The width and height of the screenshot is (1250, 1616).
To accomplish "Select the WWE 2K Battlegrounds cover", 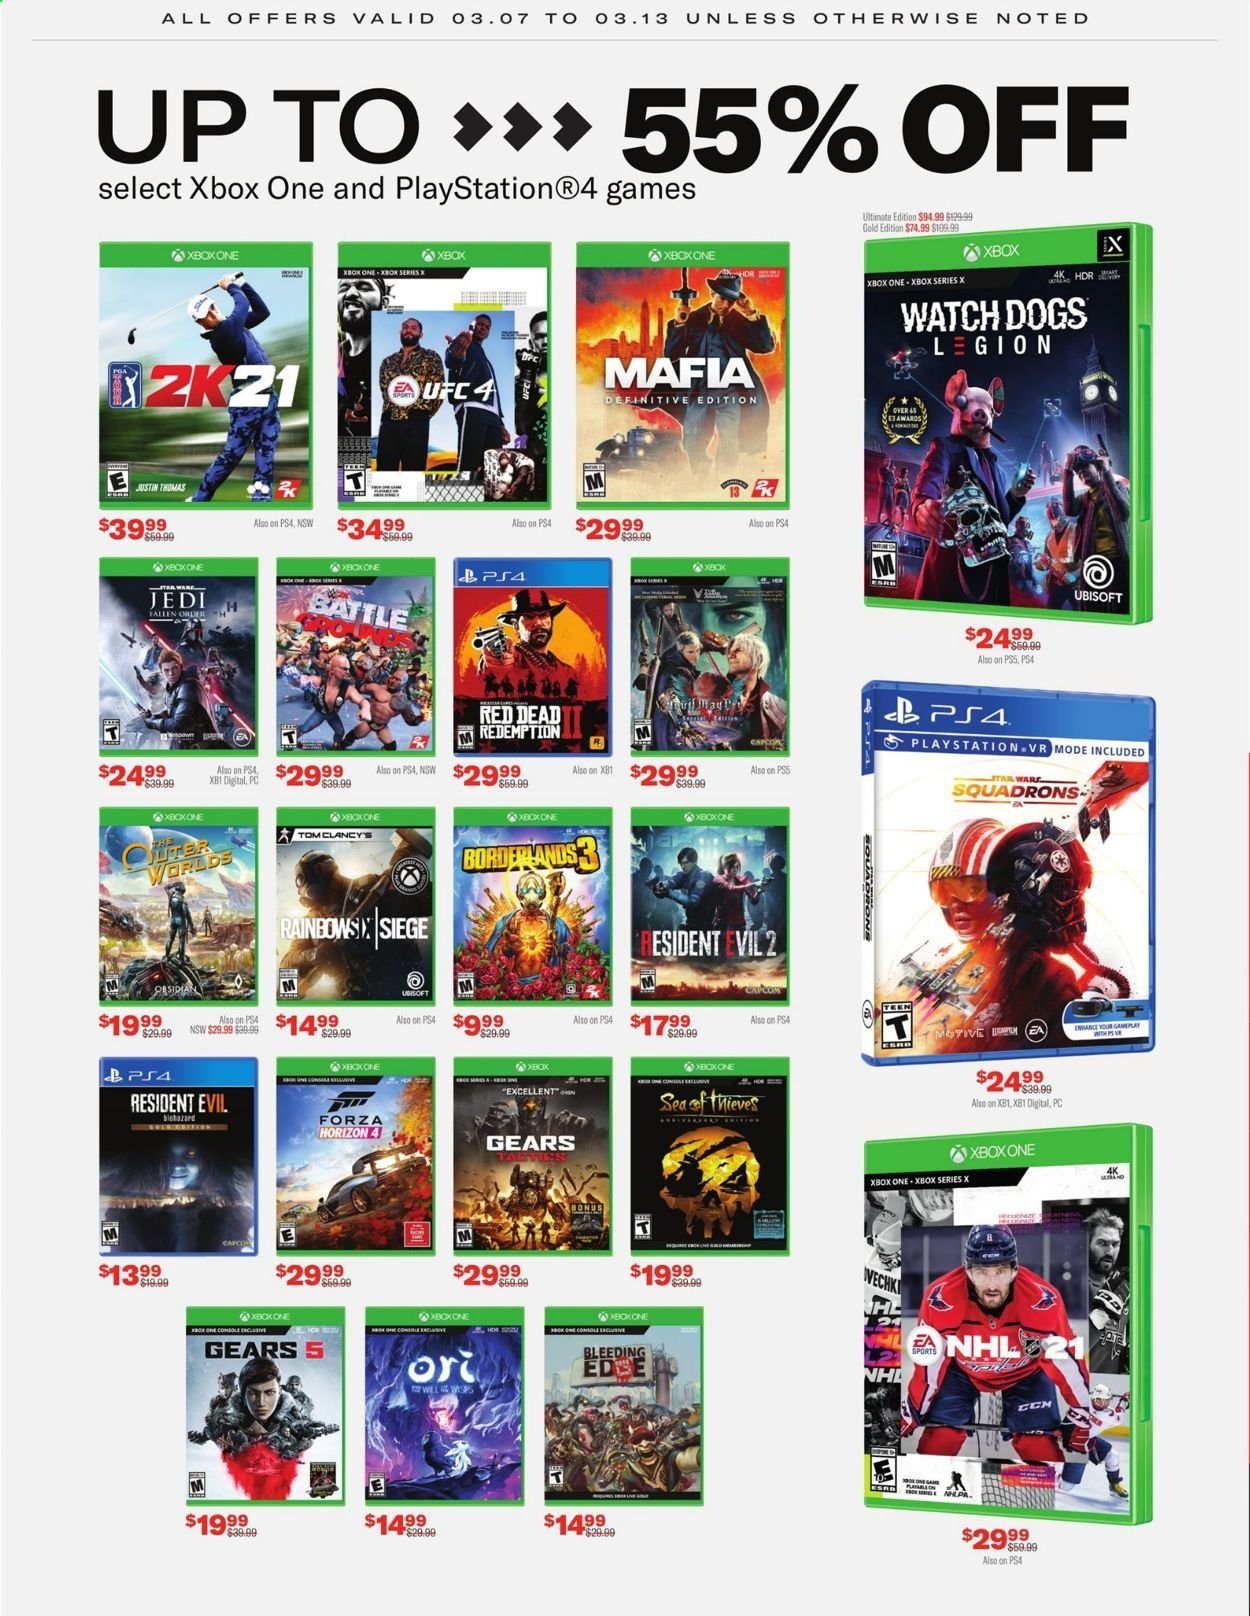I will coord(356,657).
